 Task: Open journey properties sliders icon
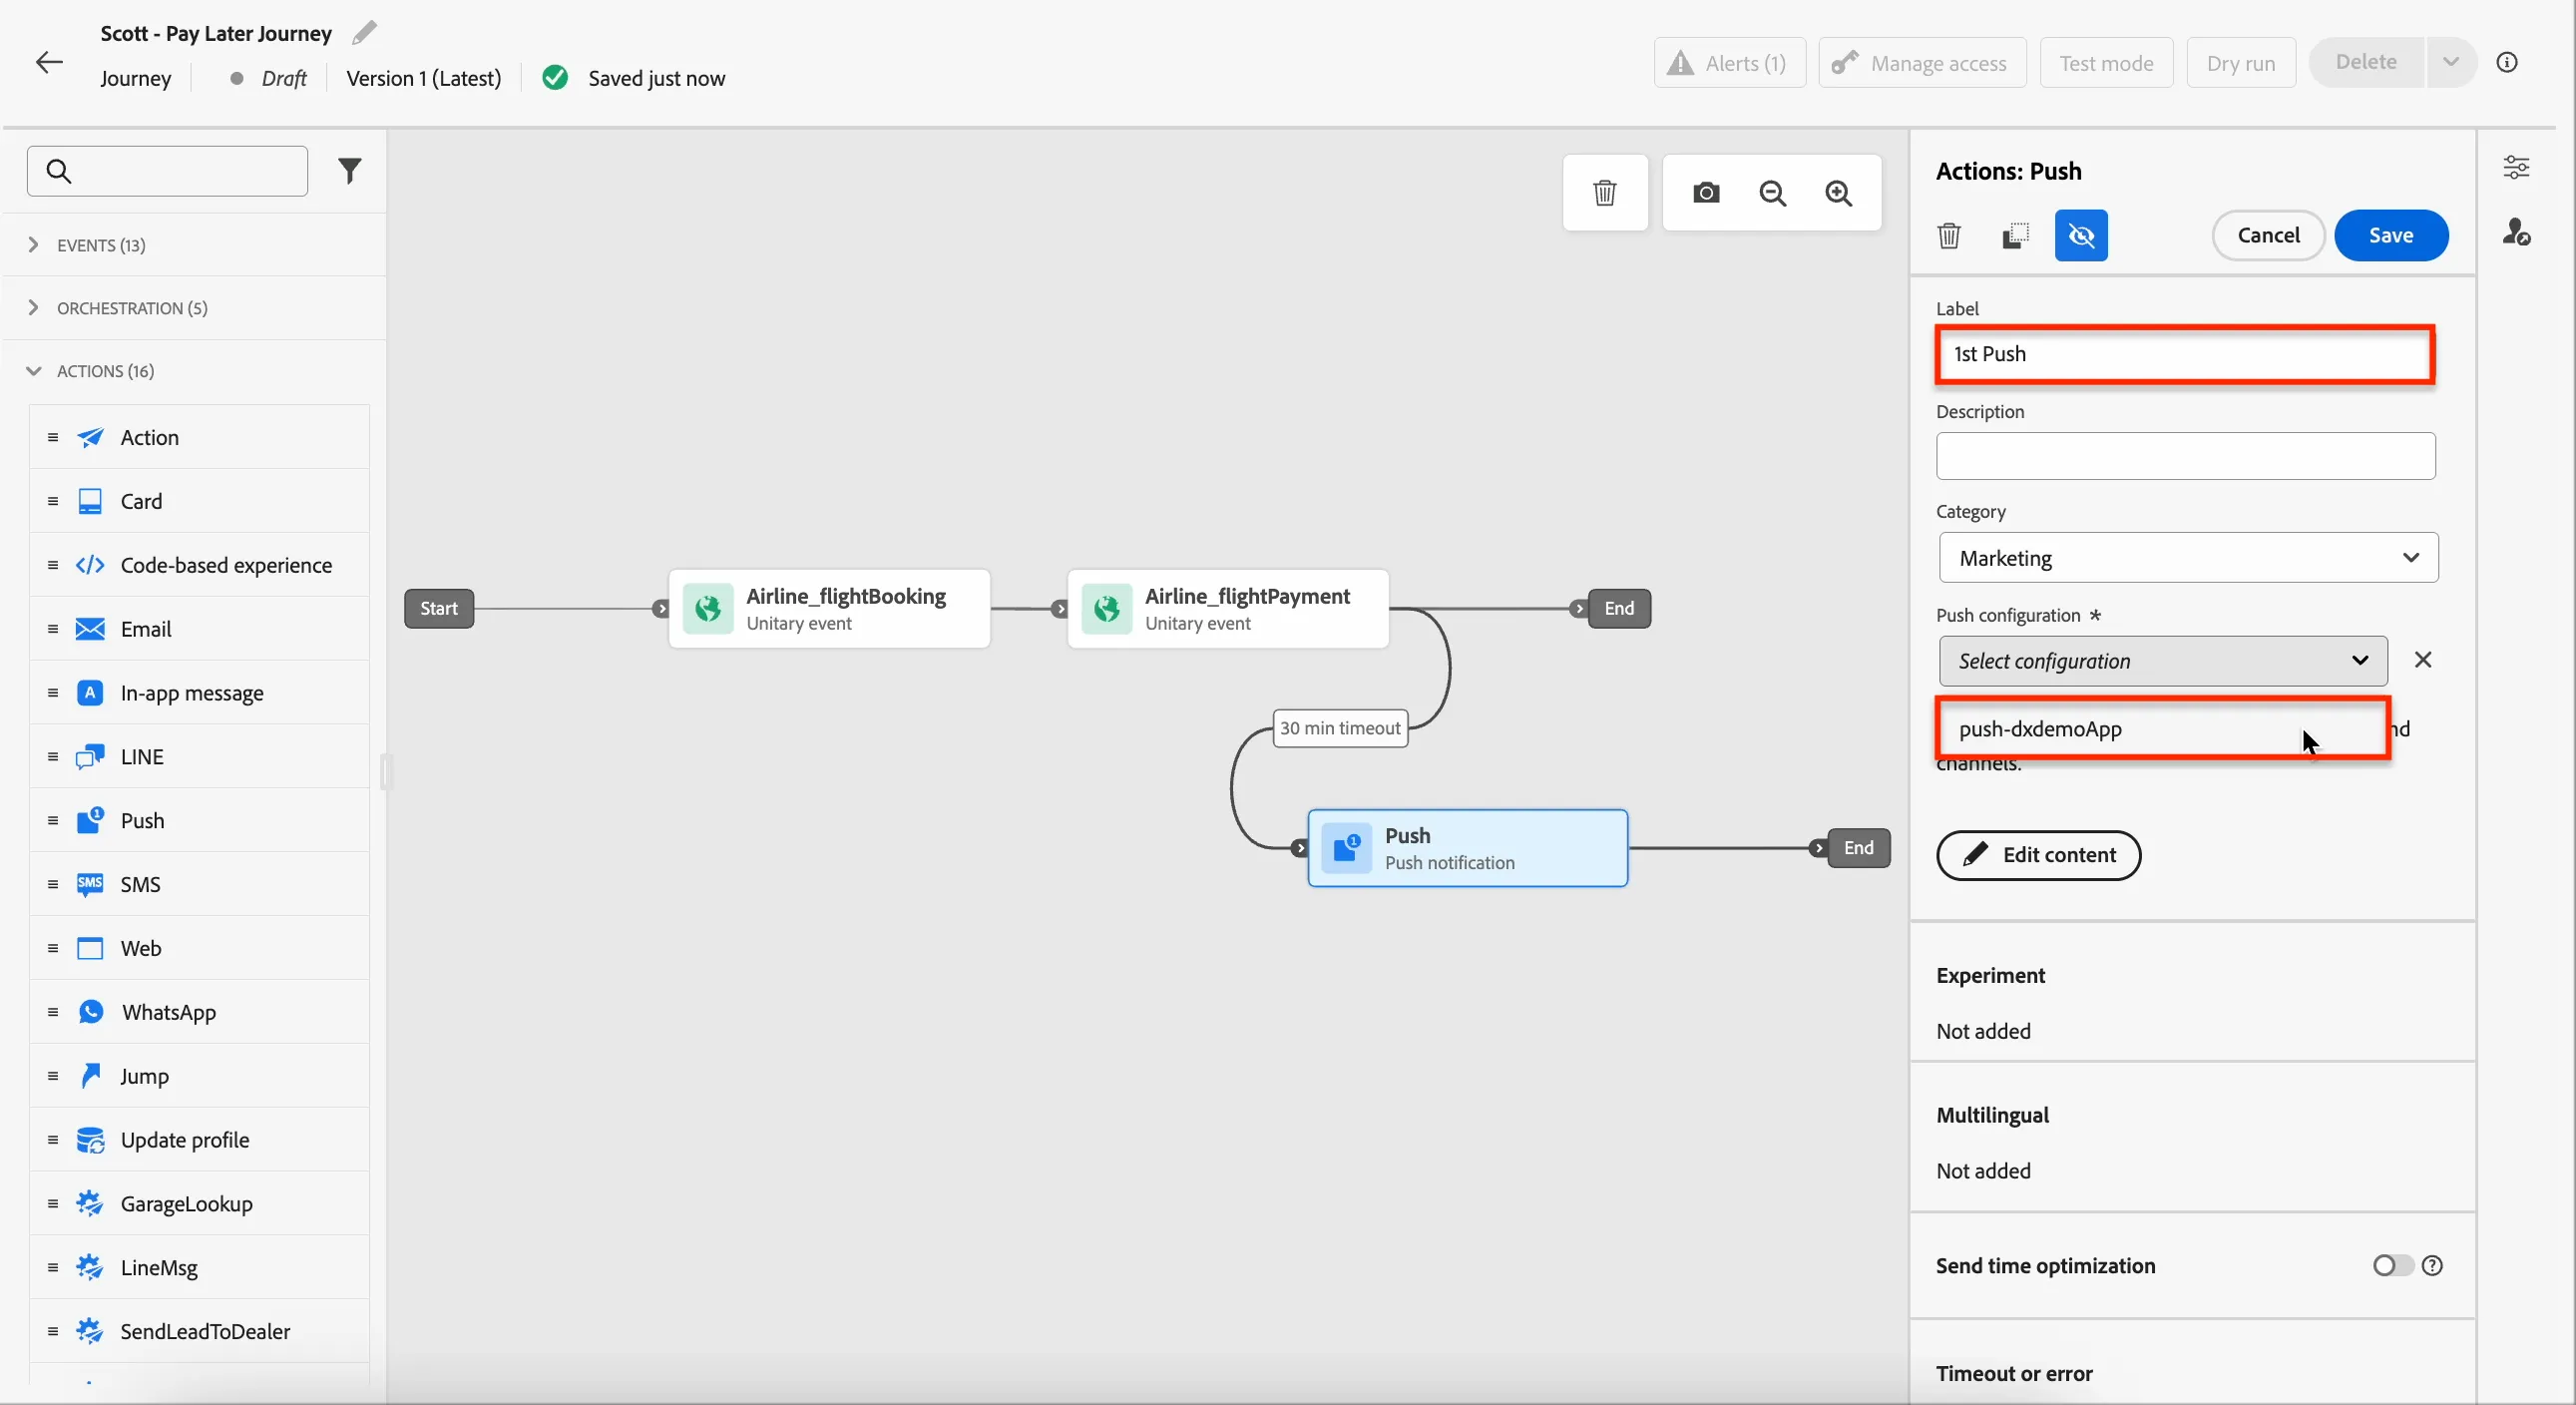2516,167
